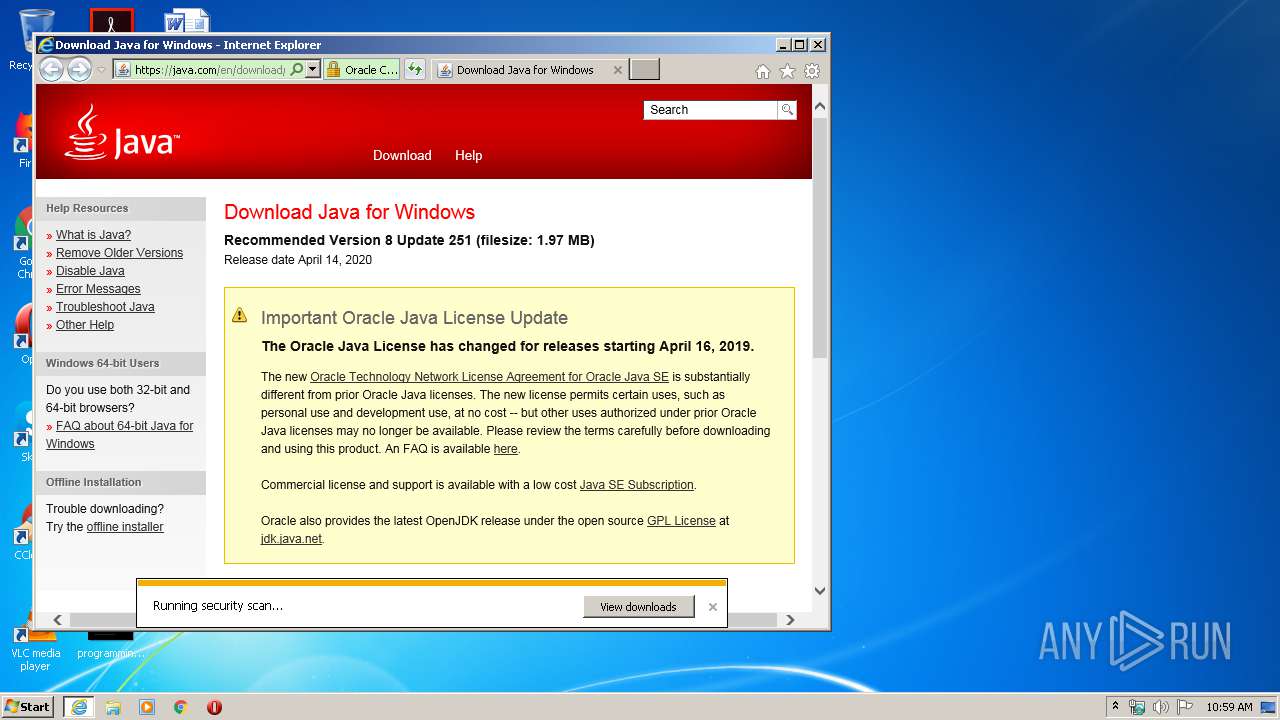Image resolution: width=1280 pixels, height=720 pixels.
Task: Open Windows Explorer from the taskbar
Action: point(113,707)
